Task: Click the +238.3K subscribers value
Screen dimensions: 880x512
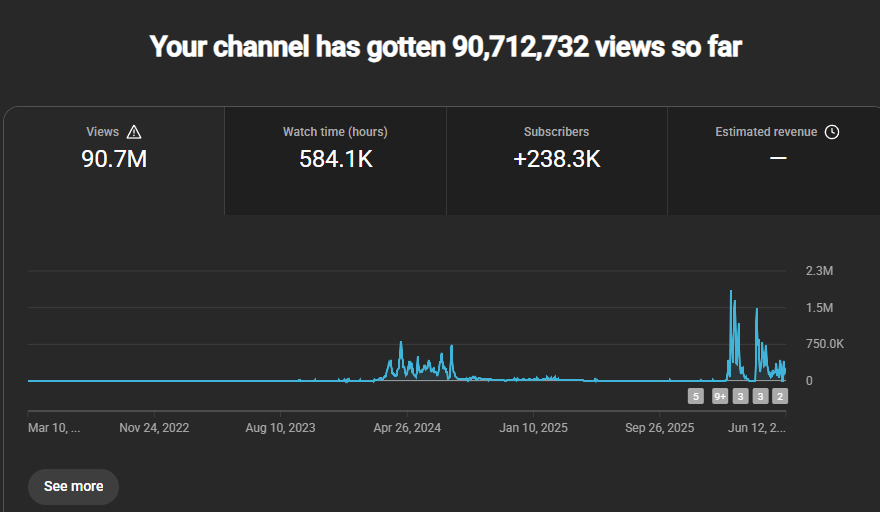Action: (557, 159)
